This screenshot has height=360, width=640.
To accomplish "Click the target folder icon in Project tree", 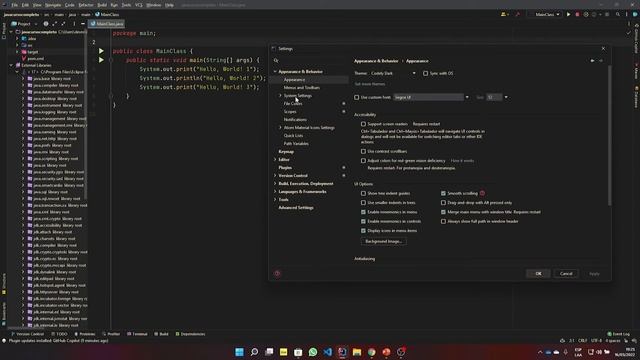I will (x=24, y=52).
